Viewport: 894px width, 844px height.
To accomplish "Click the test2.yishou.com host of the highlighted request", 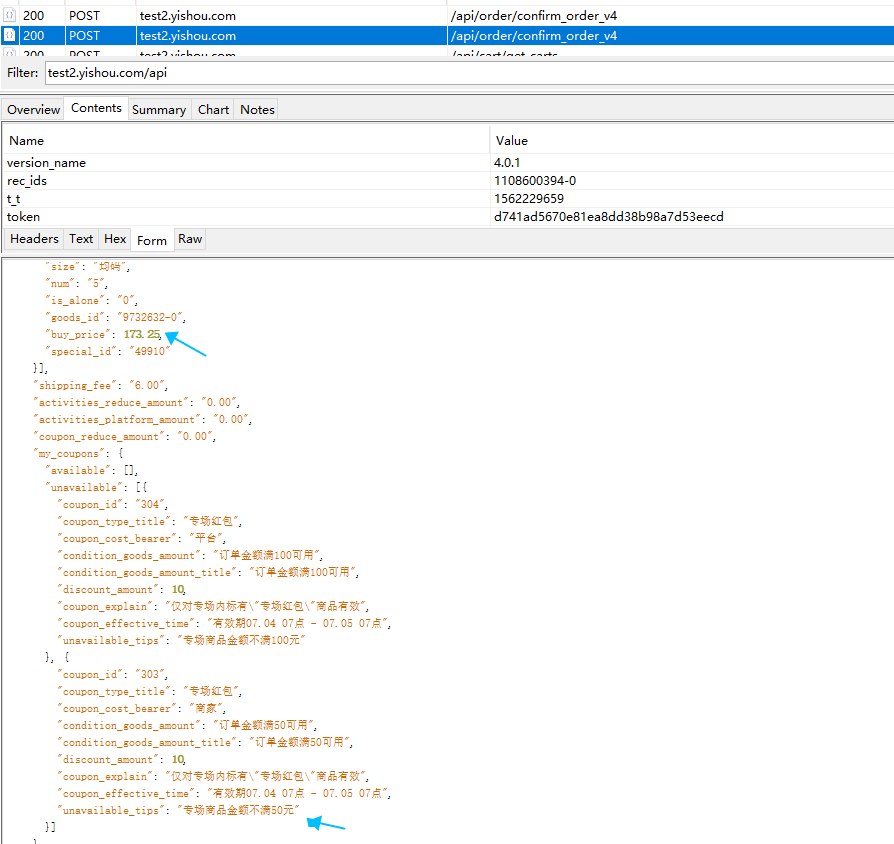I will pyautogui.click(x=188, y=35).
